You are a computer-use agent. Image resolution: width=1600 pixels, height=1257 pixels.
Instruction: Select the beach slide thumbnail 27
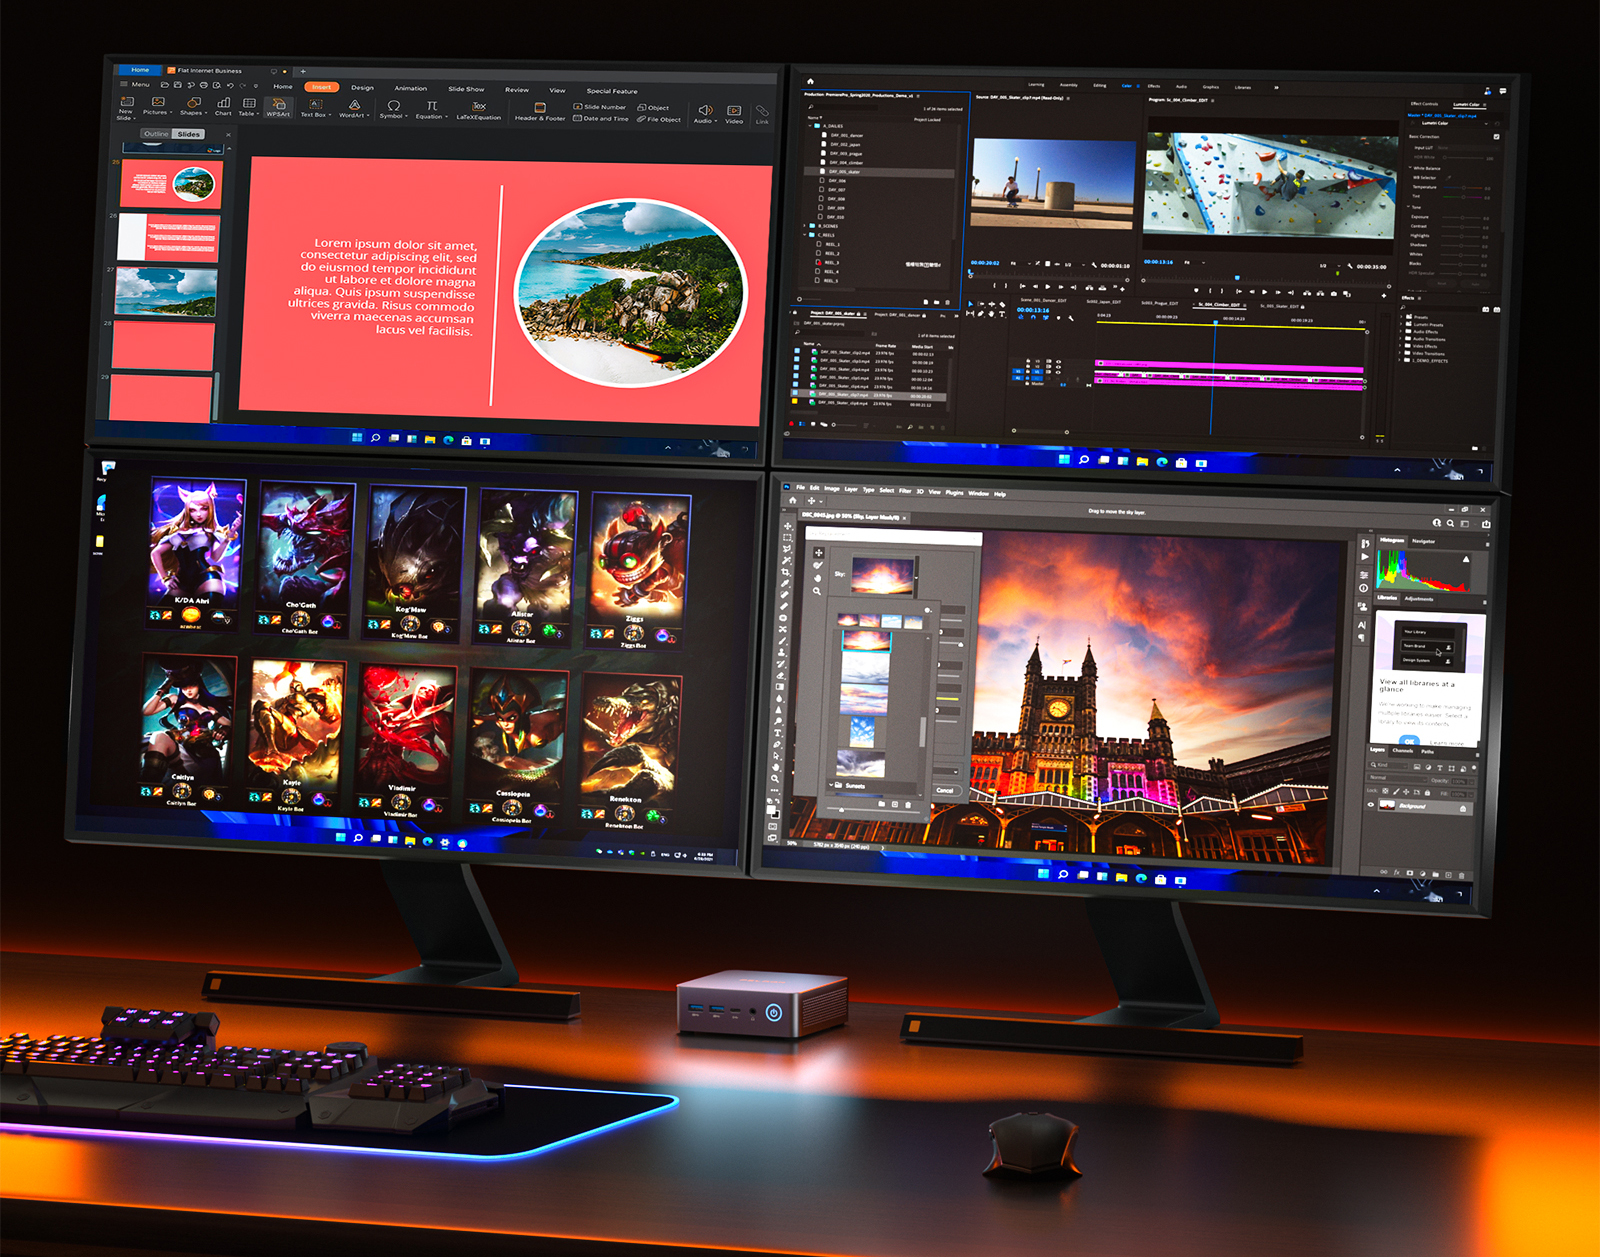166,291
